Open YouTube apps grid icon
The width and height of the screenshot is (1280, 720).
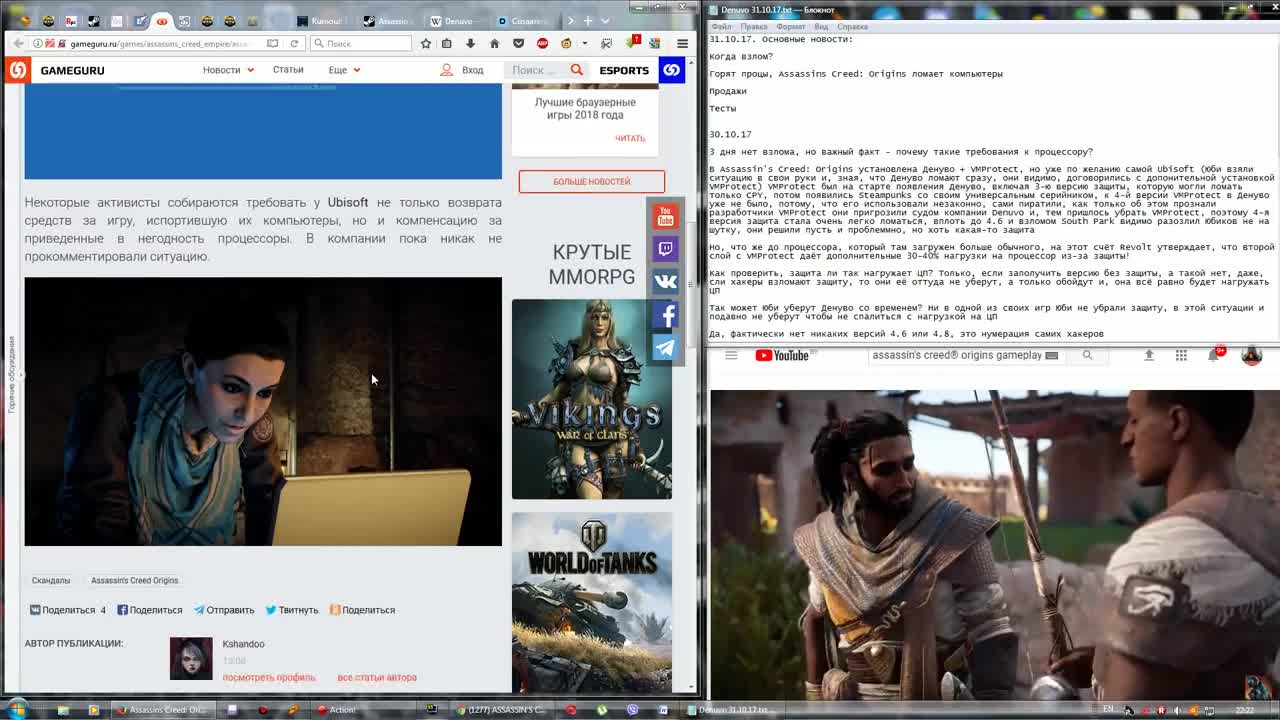1181,355
